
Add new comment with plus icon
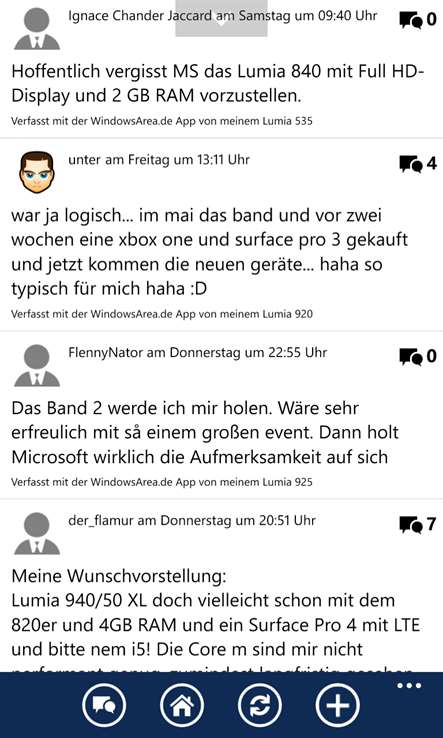pyautogui.click(x=337, y=706)
